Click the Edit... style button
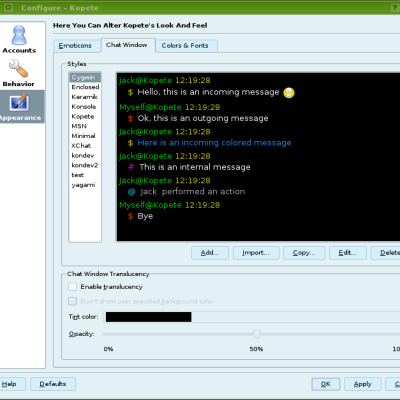The height and width of the screenshot is (400, 400). tap(348, 253)
